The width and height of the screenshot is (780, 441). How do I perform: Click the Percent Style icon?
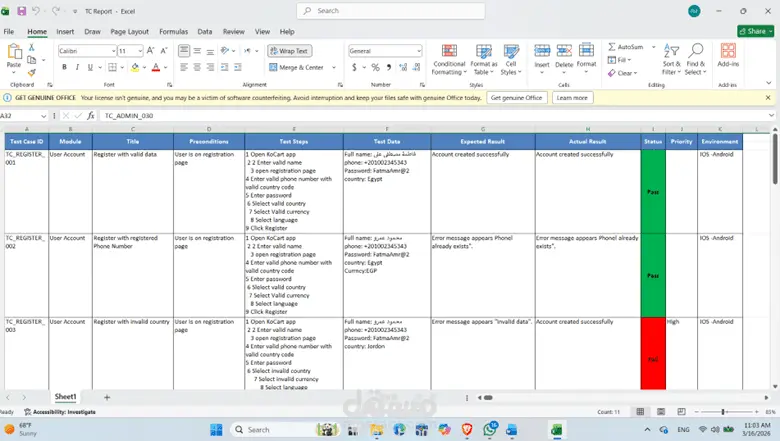pyautogui.click(x=375, y=67)
